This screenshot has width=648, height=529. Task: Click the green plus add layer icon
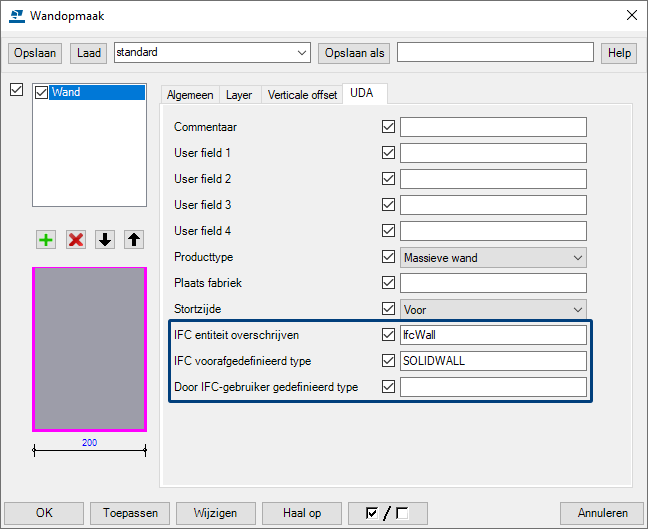pyautogui.click(x=46, y=240)
